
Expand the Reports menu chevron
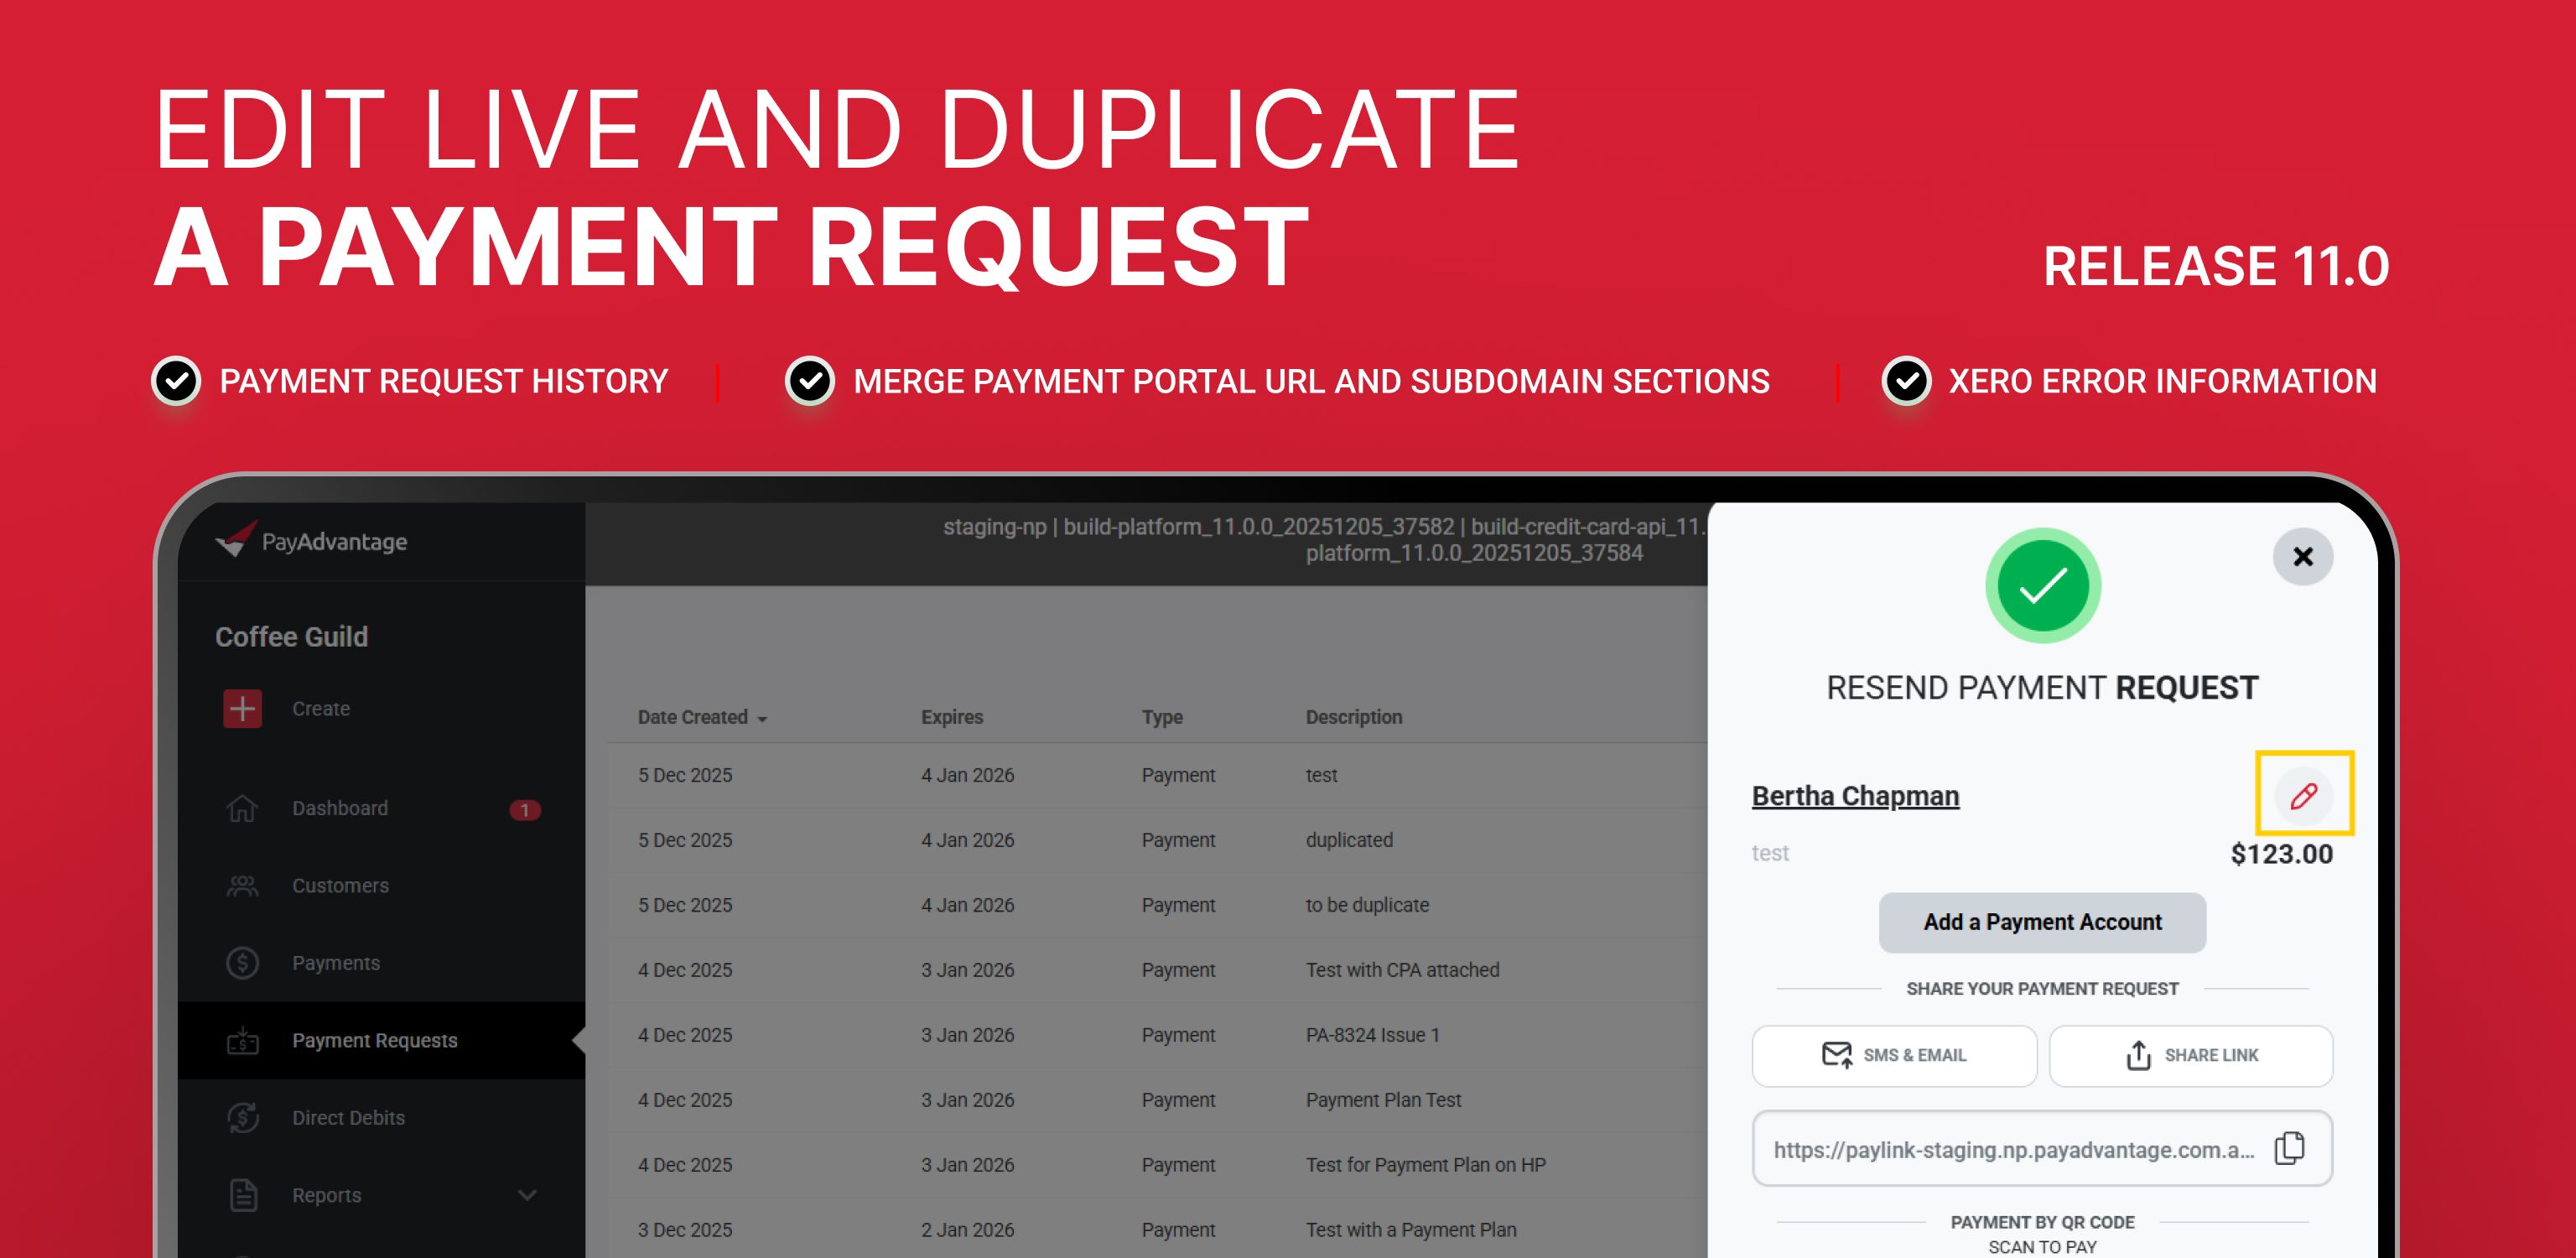pyautogui.click(x=527, y=1195)
